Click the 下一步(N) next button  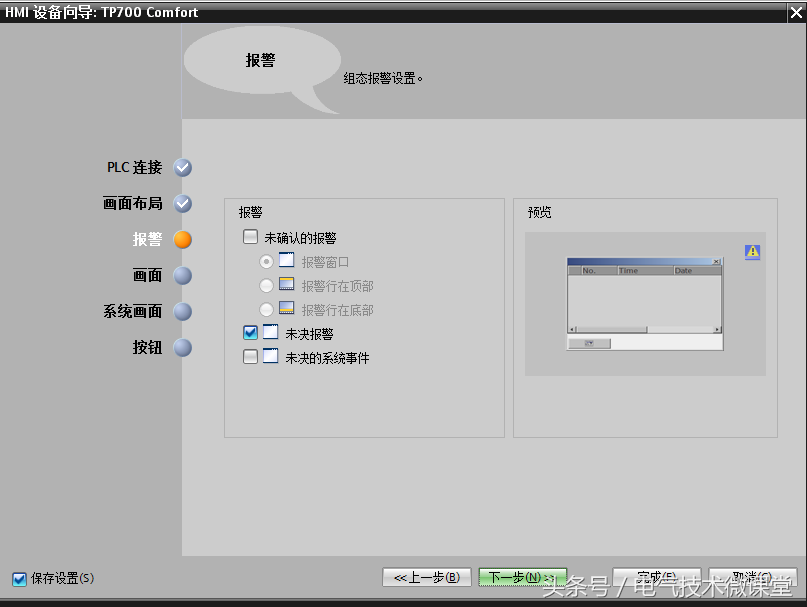522,577
